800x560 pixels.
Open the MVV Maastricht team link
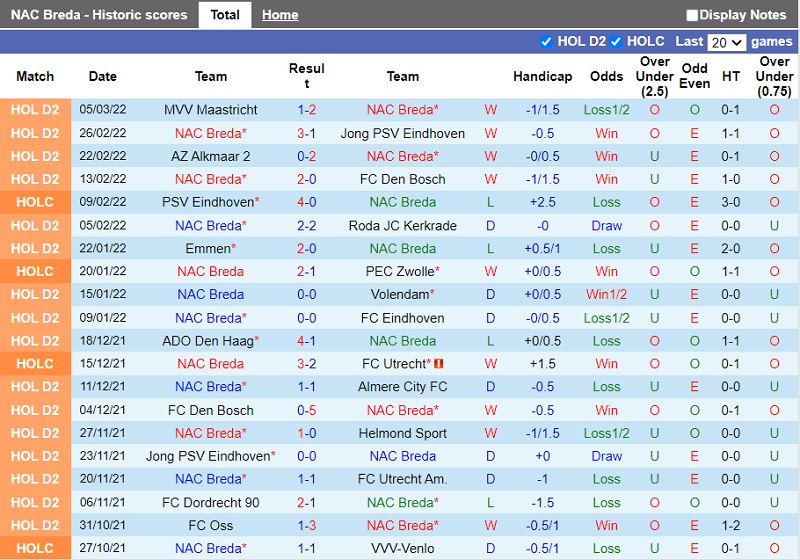(x=211, y=110)
